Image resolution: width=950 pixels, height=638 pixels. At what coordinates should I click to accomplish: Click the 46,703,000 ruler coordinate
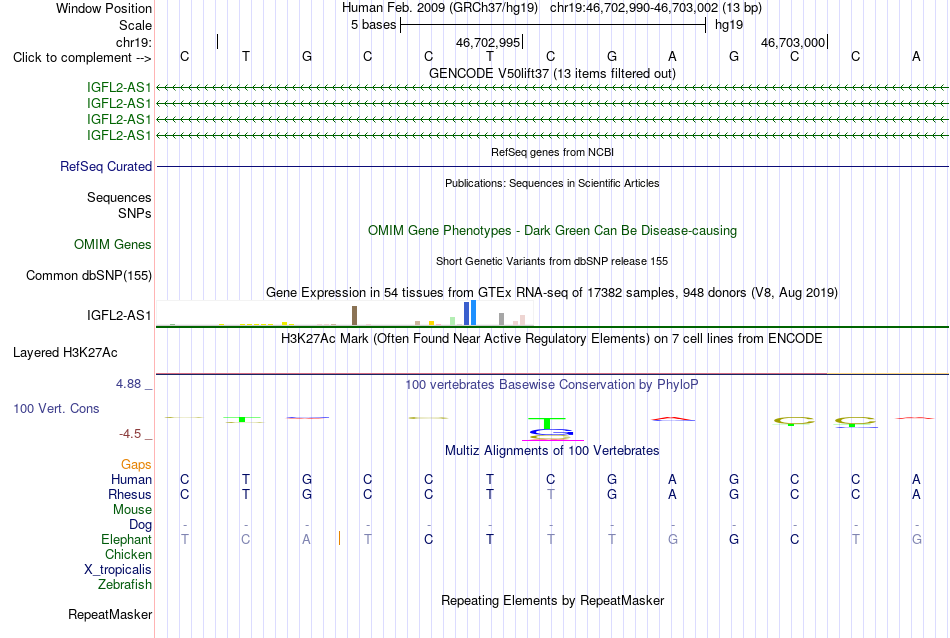click(x=792, y=42)
